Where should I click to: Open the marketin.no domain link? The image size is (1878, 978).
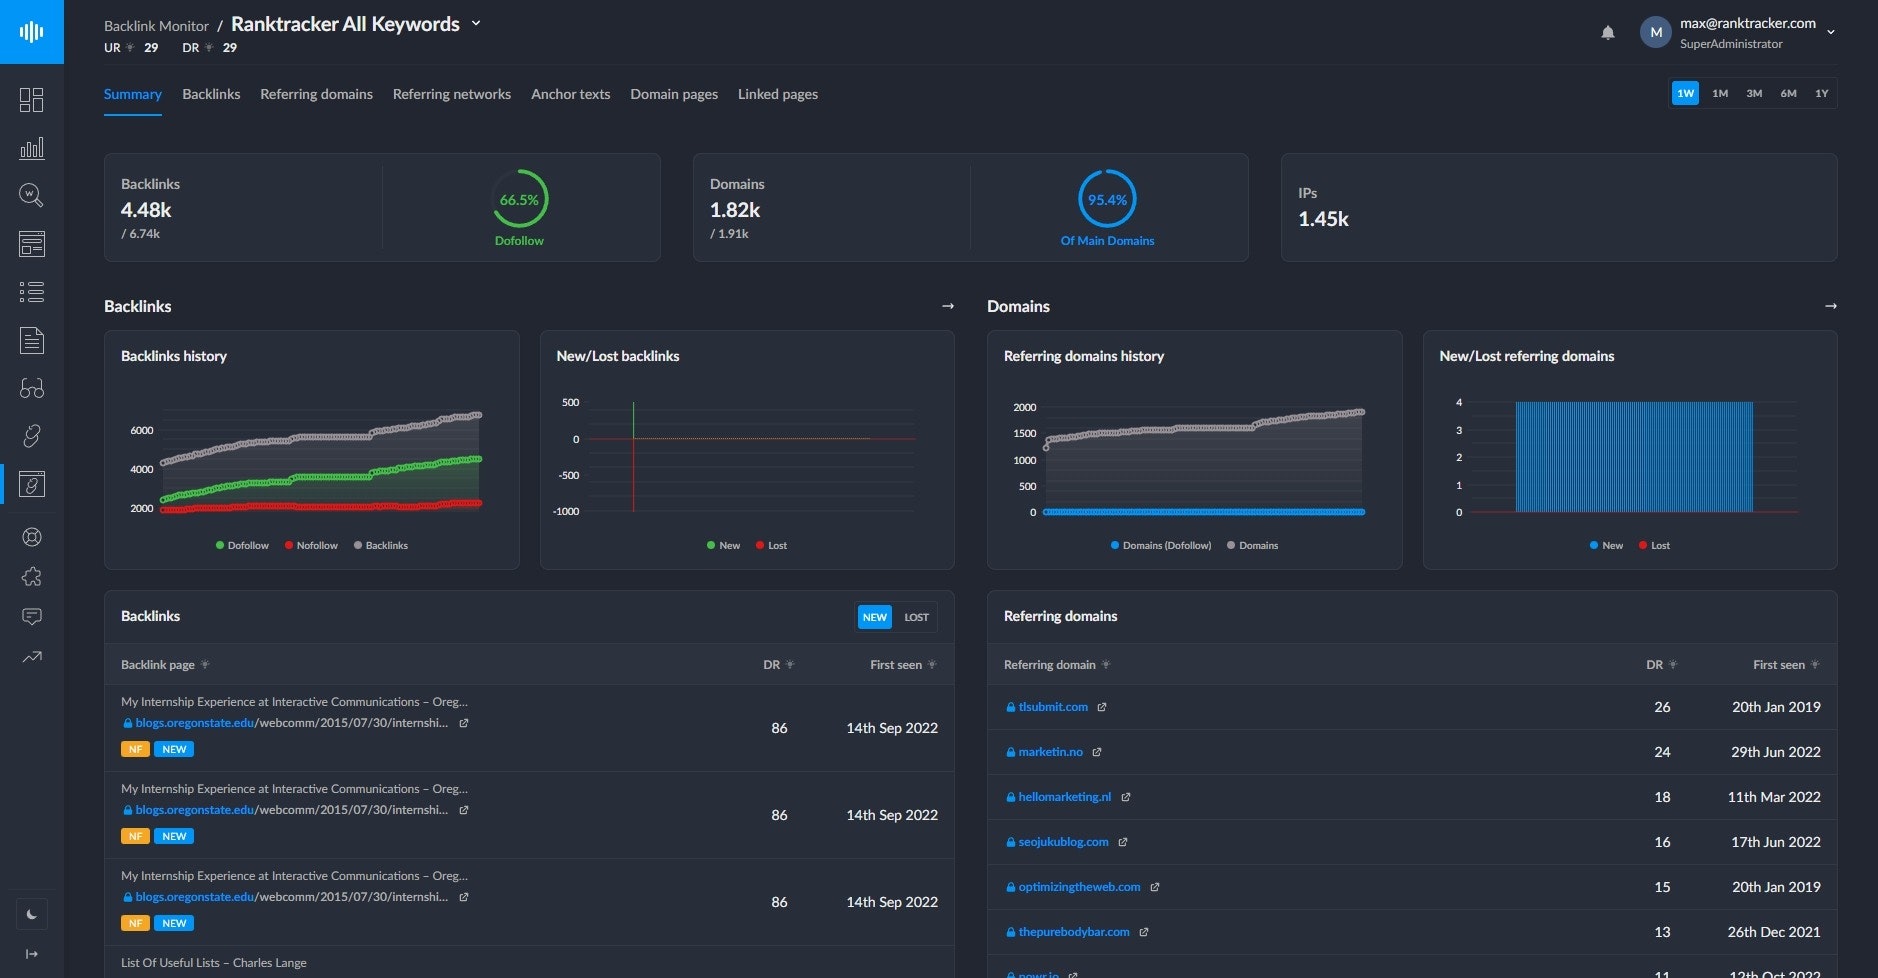pyautogui.click(x=1050, y=752)
